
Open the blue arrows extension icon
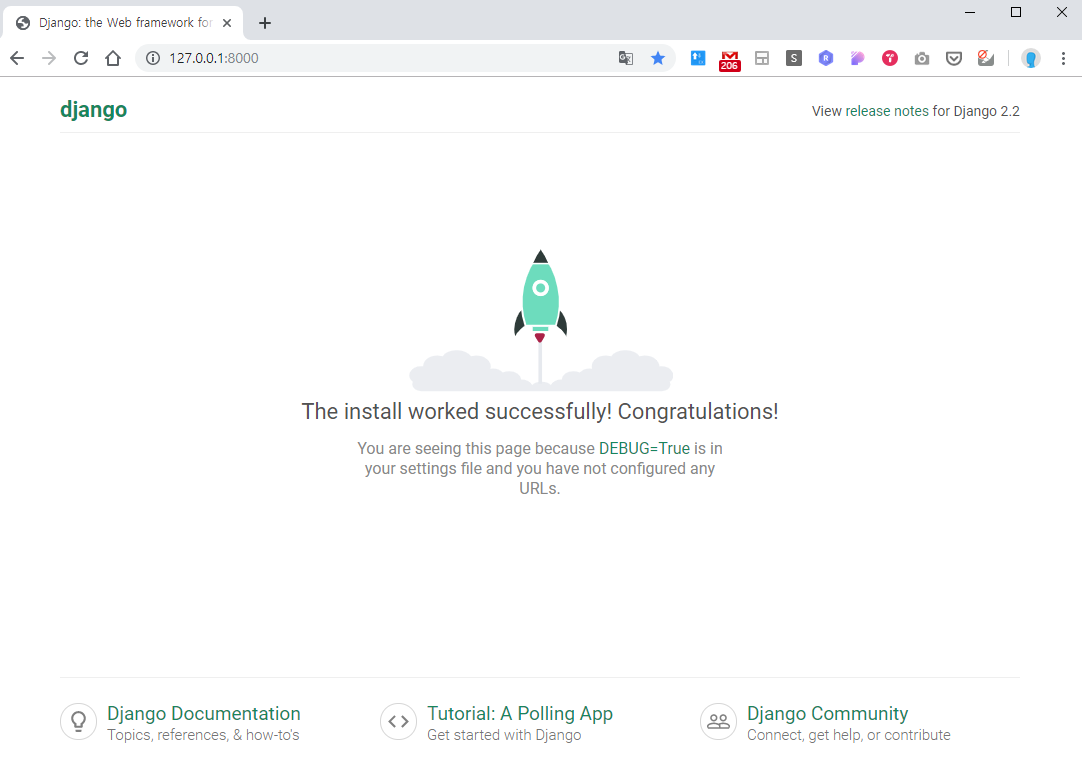pos(698,59)
